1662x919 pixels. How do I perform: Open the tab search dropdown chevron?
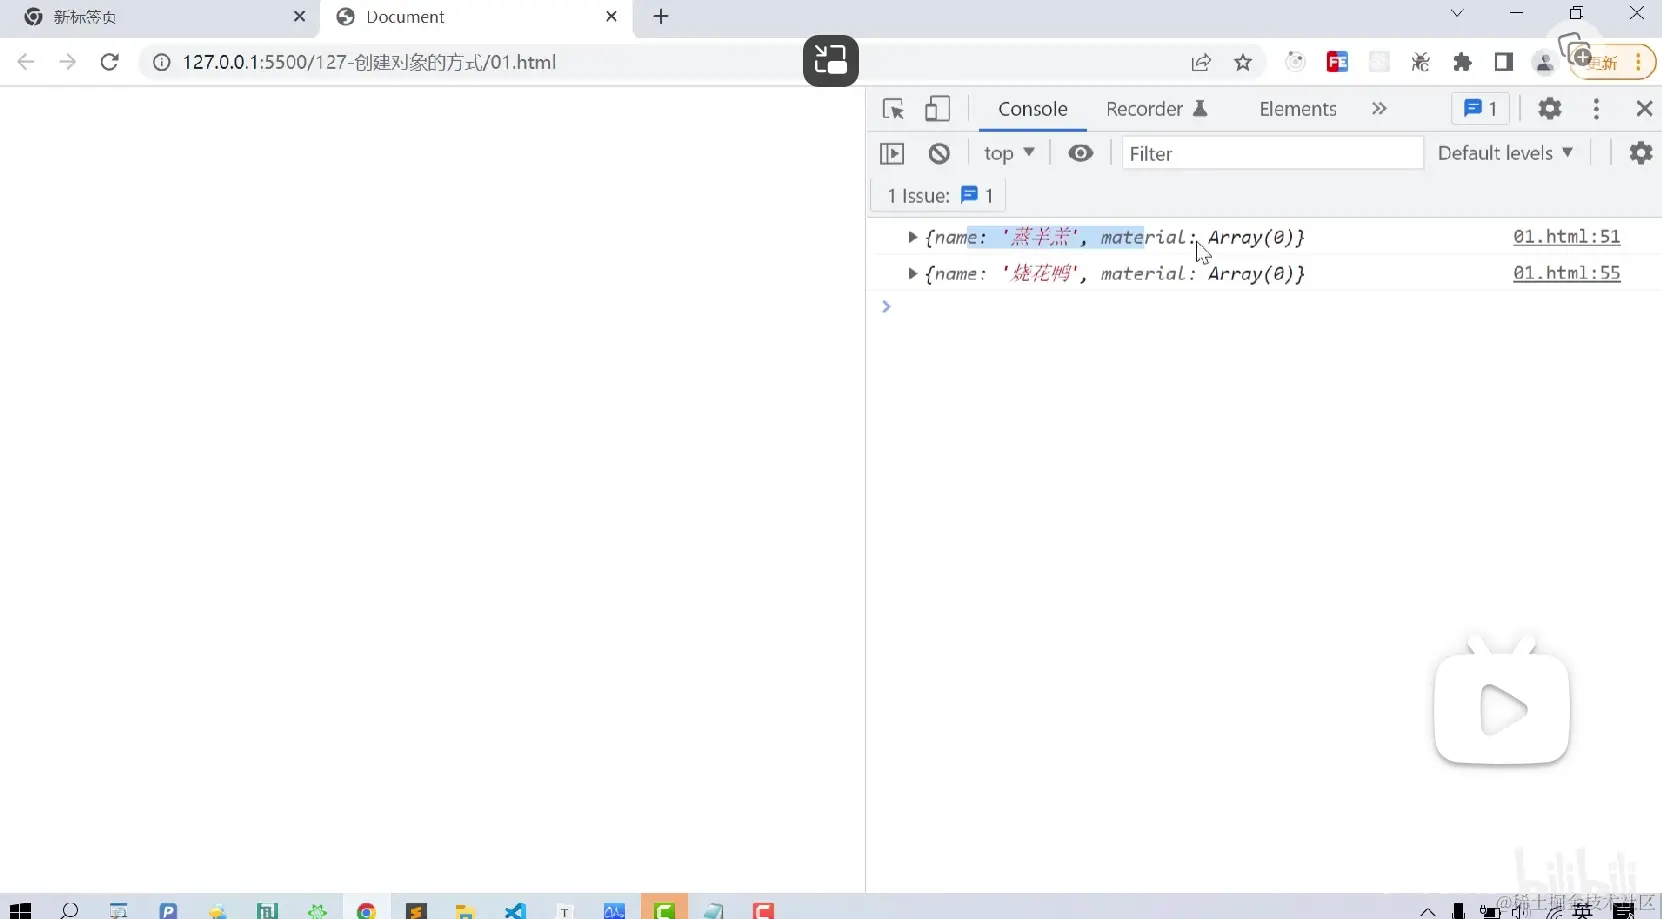coord(1457,13)
